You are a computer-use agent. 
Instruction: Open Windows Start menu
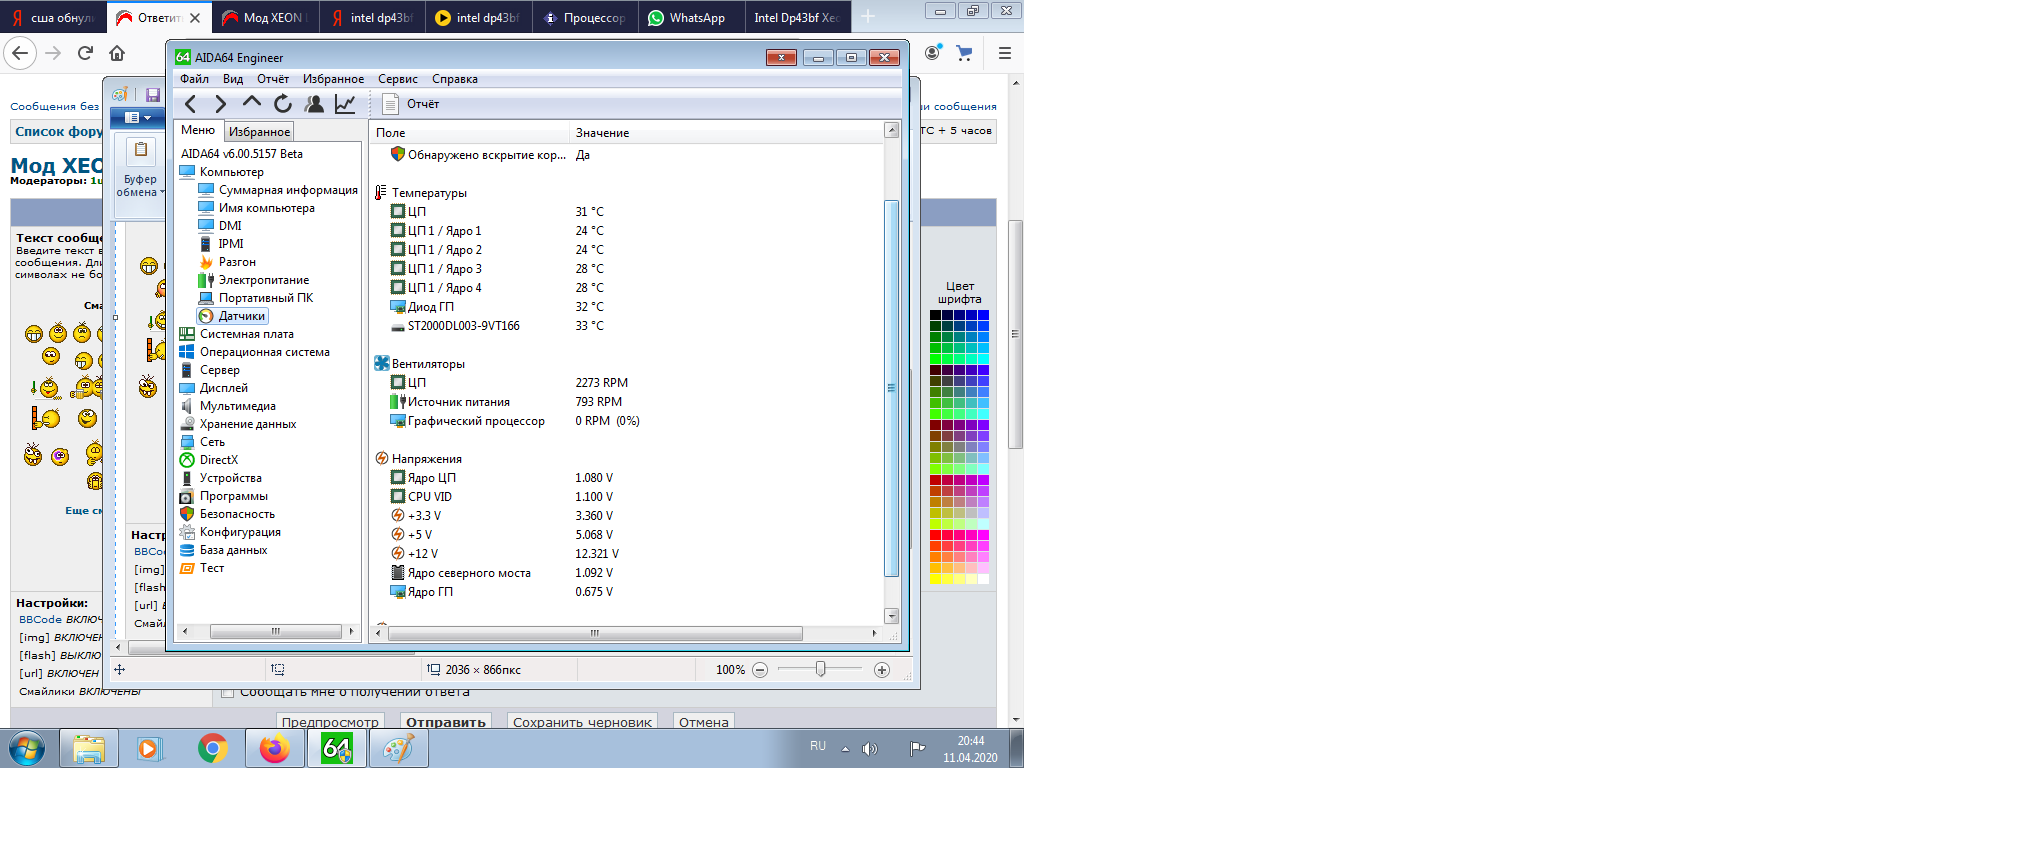coord(27,748)
